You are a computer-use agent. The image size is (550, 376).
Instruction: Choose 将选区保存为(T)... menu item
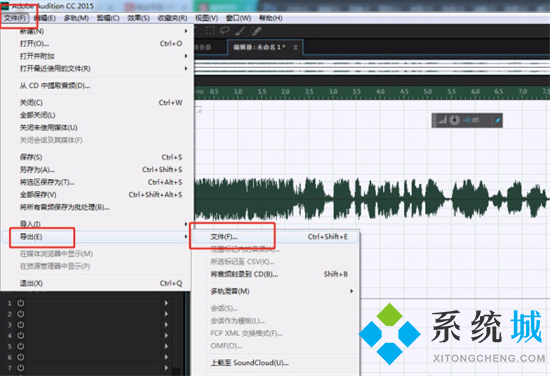pos(97,182)
